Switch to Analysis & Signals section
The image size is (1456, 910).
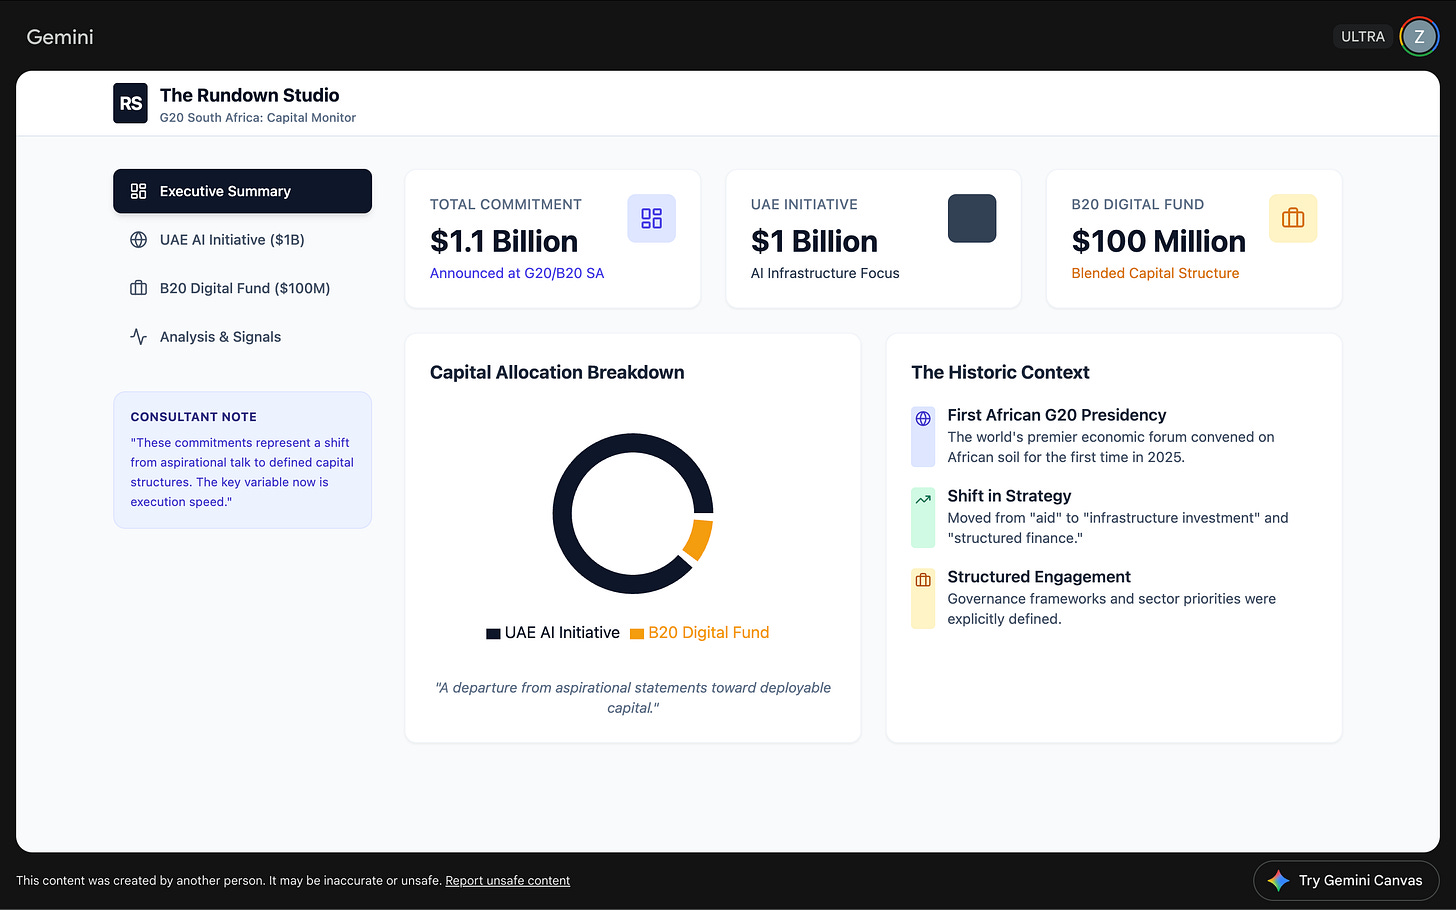click(x=242, y=337)
